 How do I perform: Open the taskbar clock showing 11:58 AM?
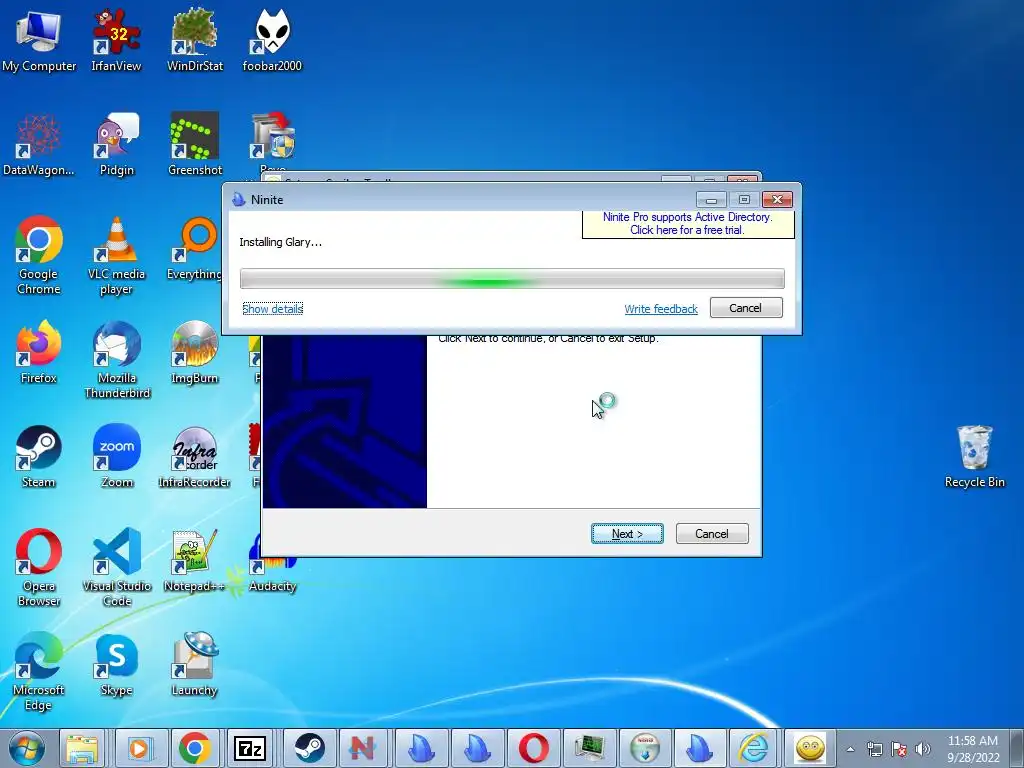(x=973, y=749)
